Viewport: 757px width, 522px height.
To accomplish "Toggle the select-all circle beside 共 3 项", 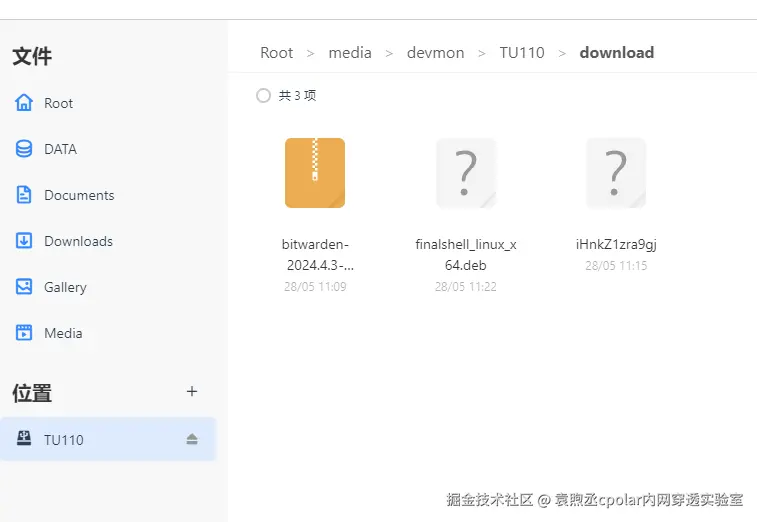I will 263,95.
